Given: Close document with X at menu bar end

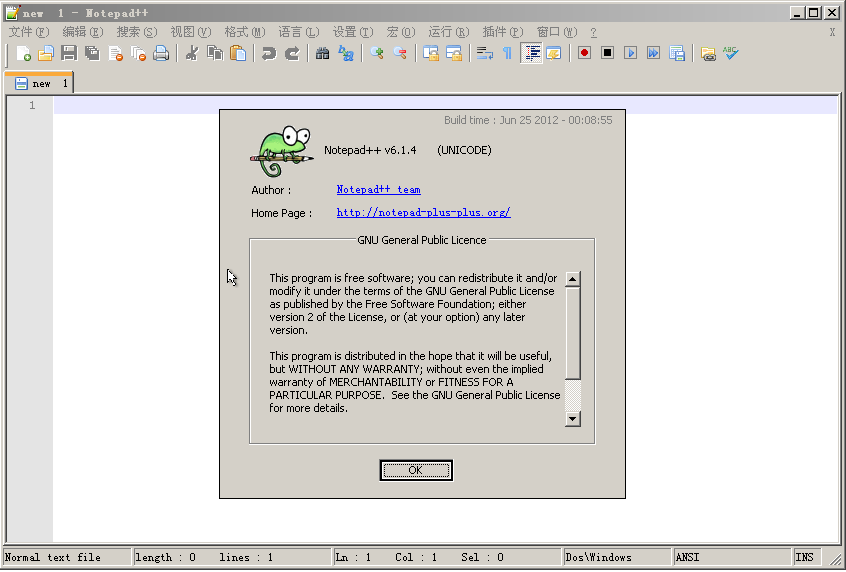Looking at the screenshot, I should click(833, 32).
